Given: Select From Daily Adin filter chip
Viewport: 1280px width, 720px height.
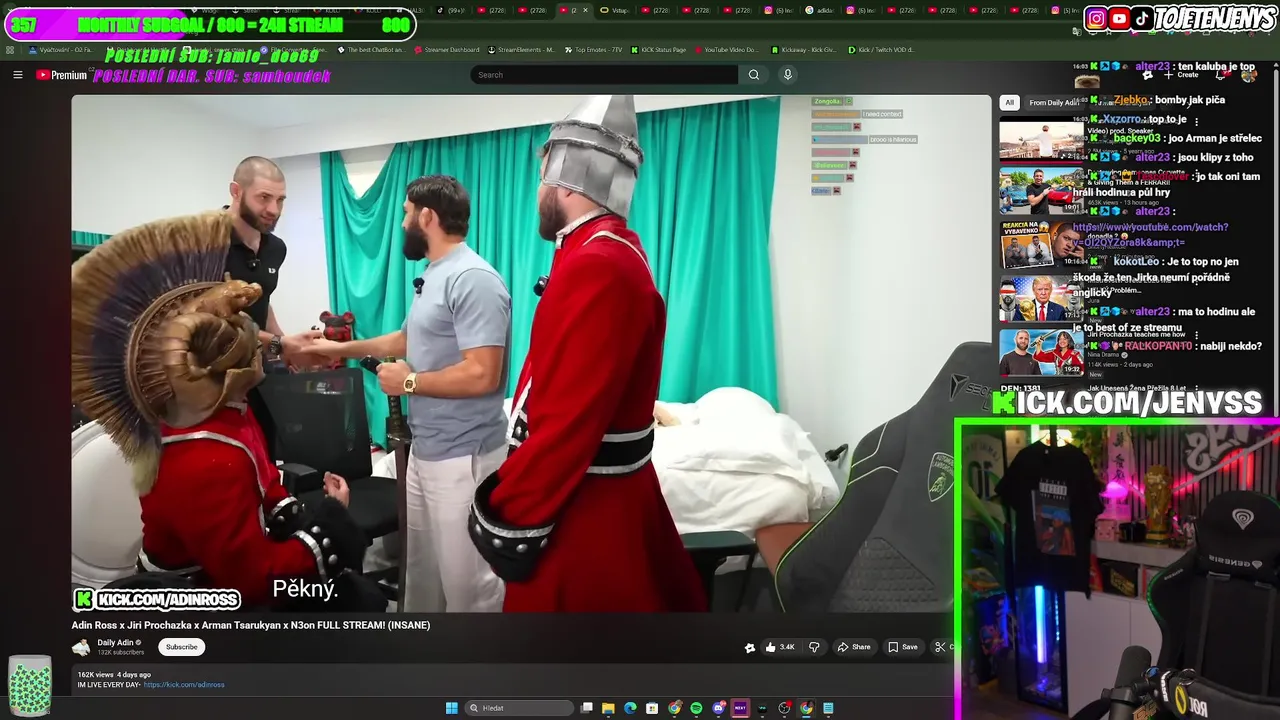Looking at the screenshot, I should [x=1055, y=102].
